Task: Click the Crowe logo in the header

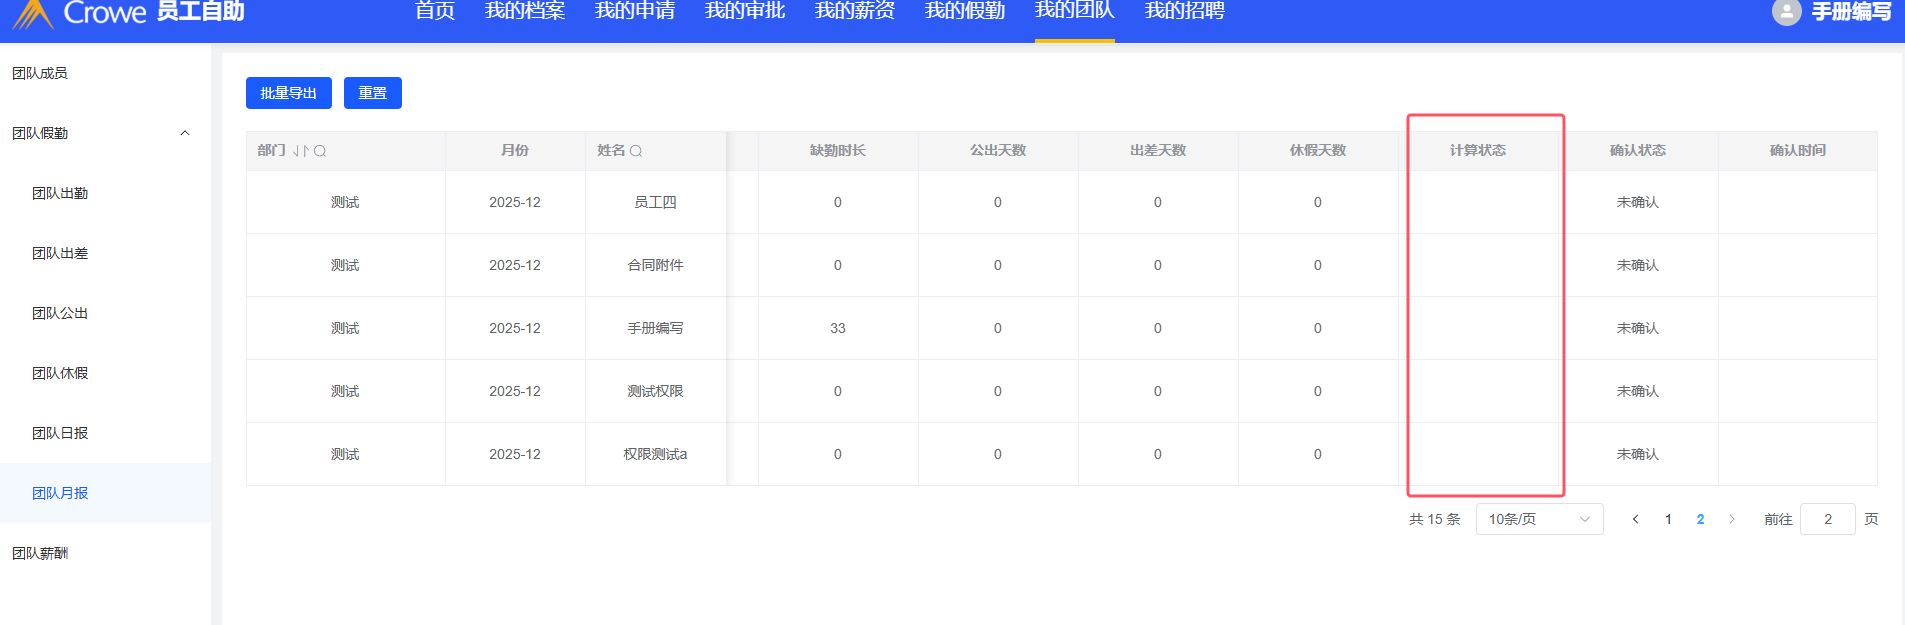Action: click(33, 13)
